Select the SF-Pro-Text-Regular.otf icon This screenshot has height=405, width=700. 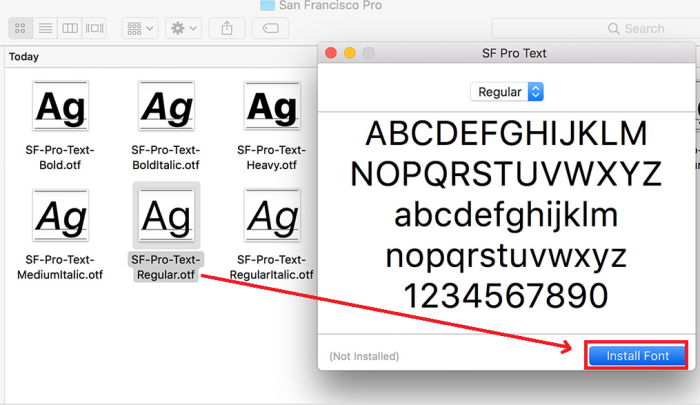click(x=166, y=216)
